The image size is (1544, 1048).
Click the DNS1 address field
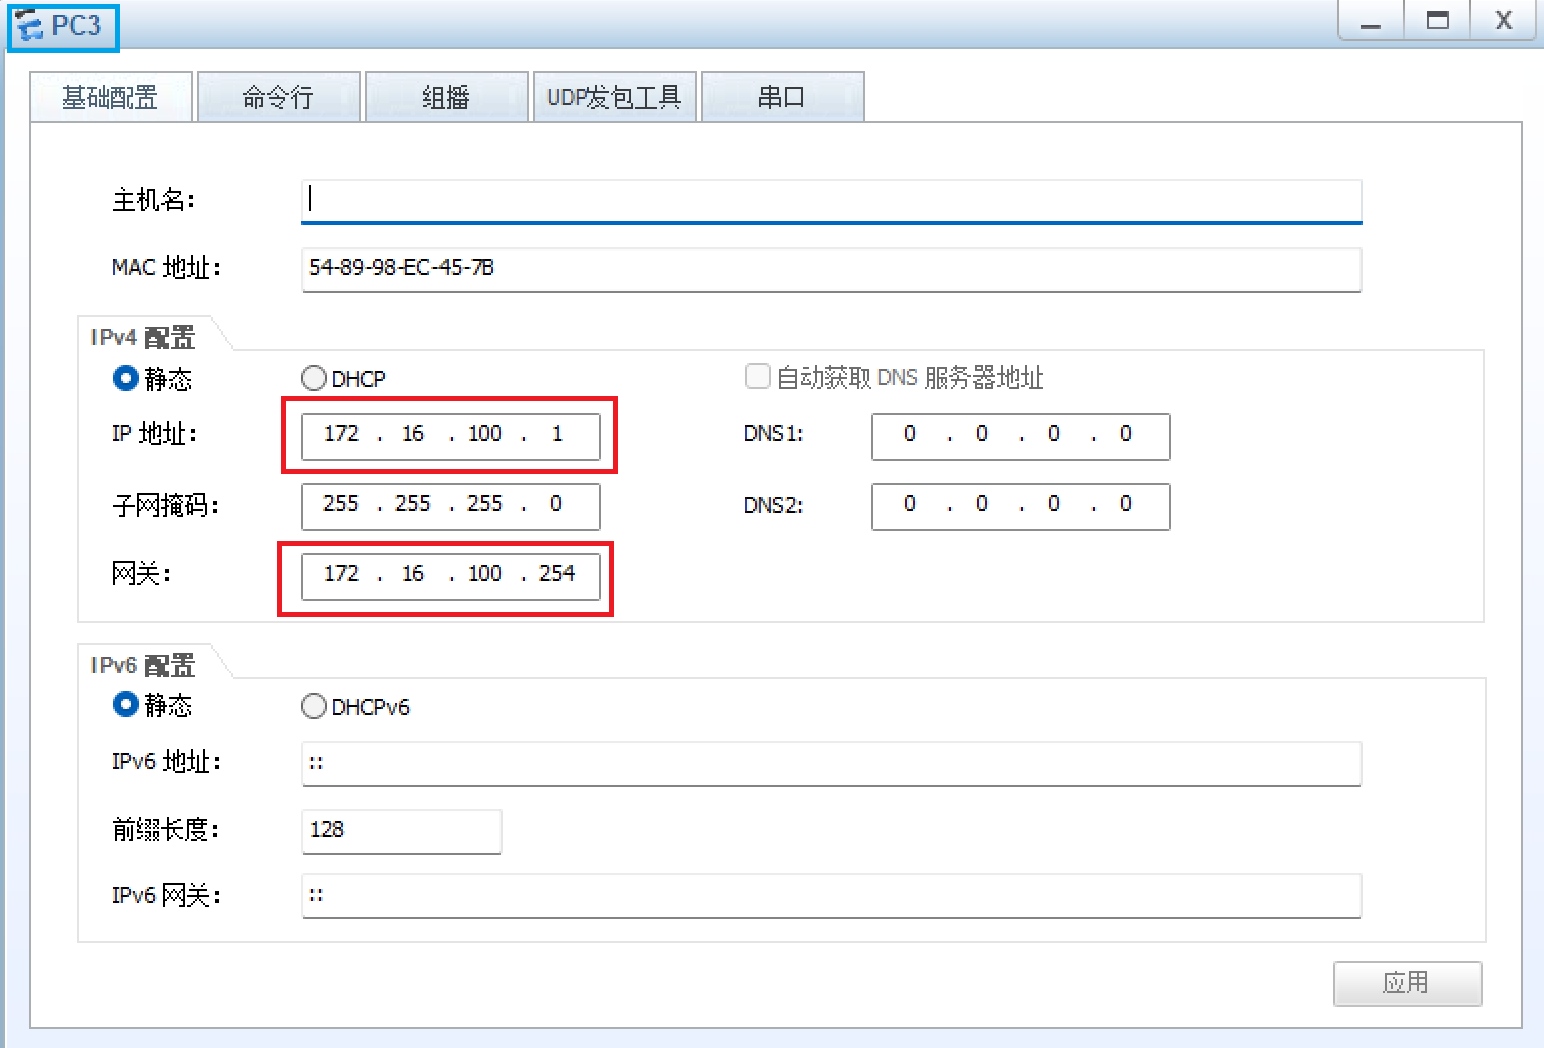coord(1020,435)
